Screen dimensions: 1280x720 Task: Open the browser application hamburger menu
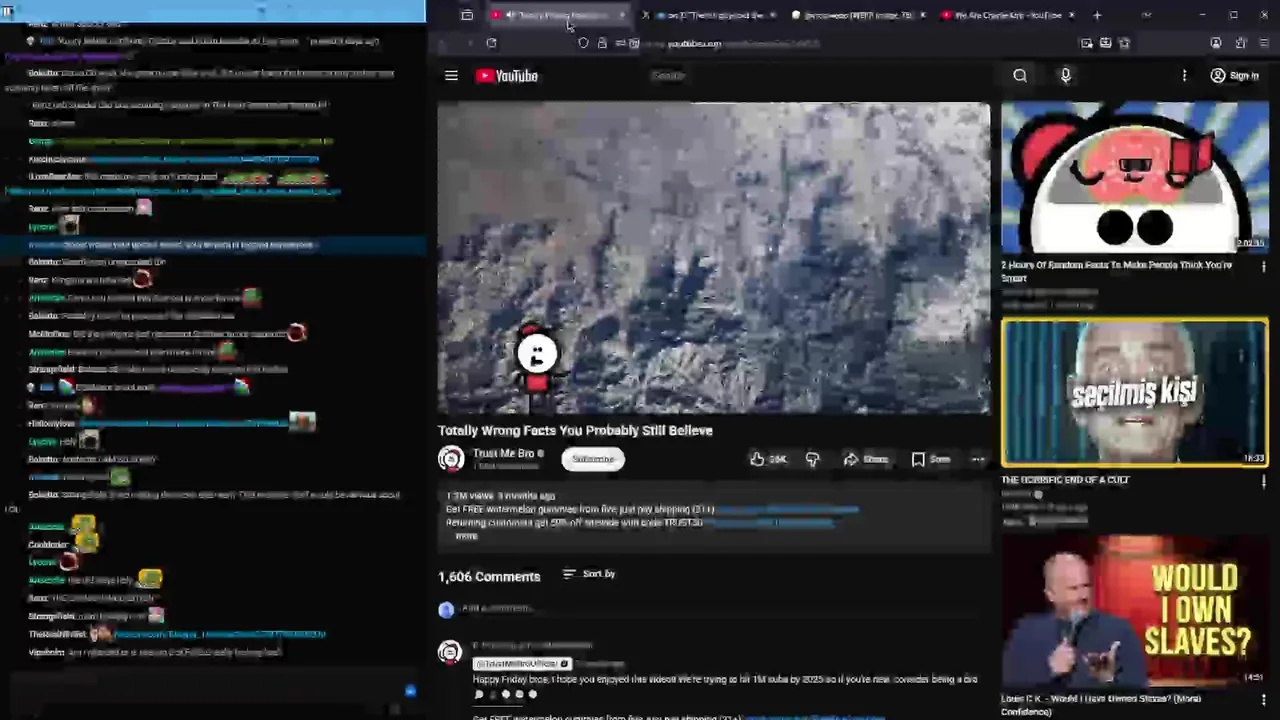[1265, 43]
